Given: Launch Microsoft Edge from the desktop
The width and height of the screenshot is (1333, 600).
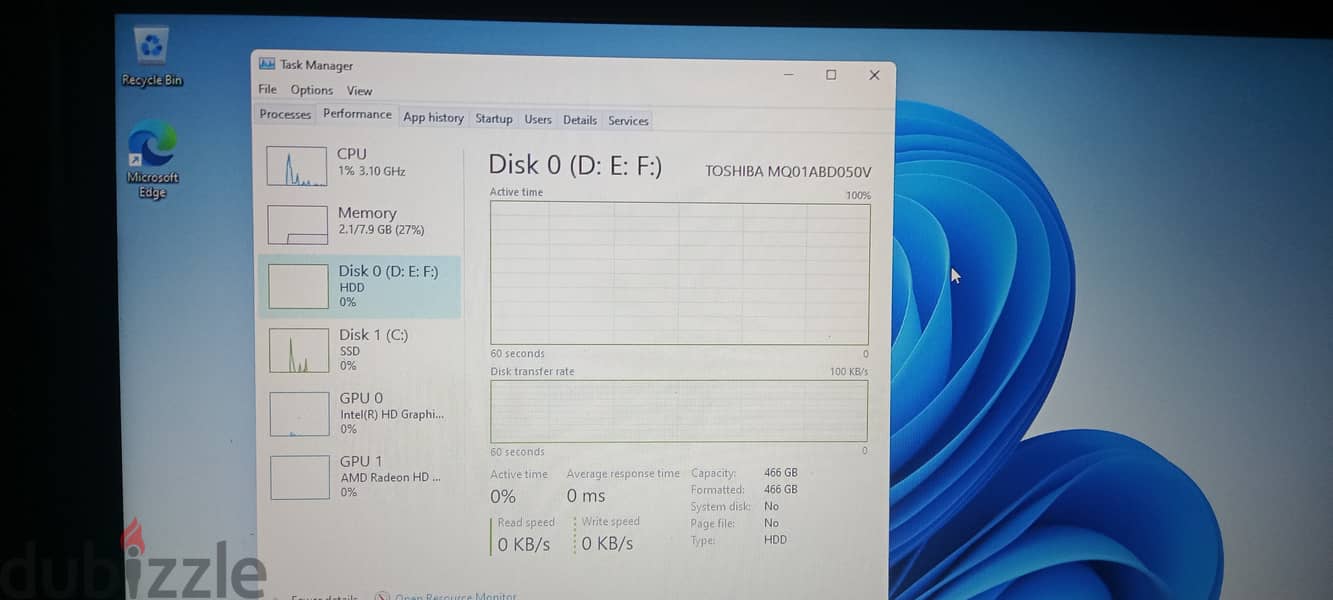Looking at the screenshot, I should [x=152, y=160].
